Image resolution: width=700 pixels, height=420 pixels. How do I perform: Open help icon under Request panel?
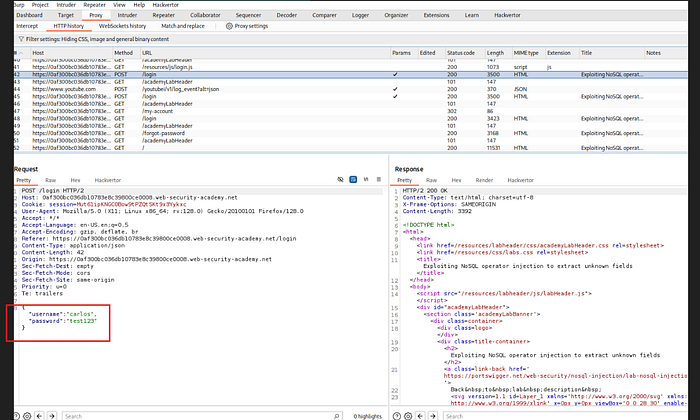(16, 416)
